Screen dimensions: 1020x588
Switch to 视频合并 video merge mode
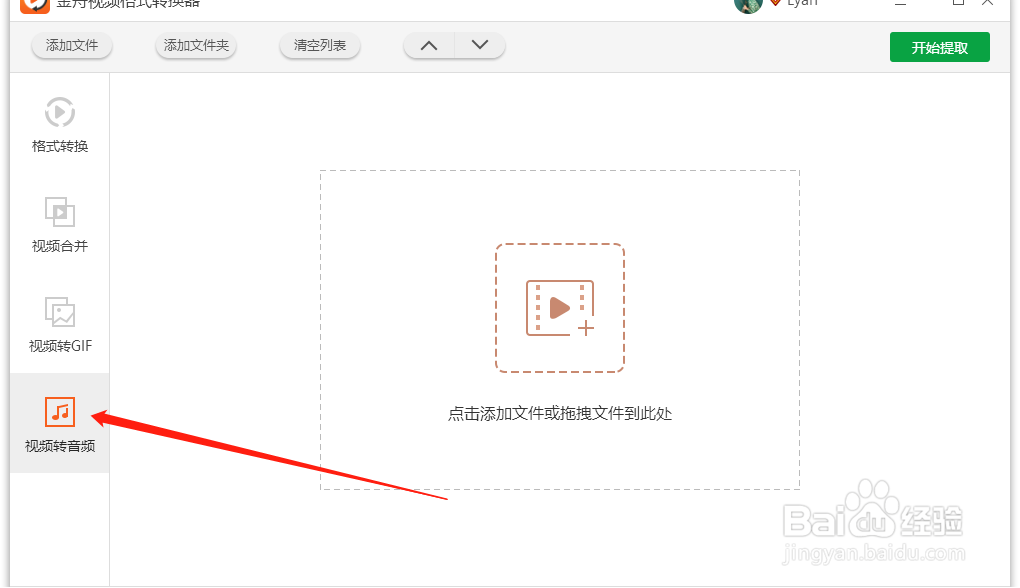click(x=60, y=224)
